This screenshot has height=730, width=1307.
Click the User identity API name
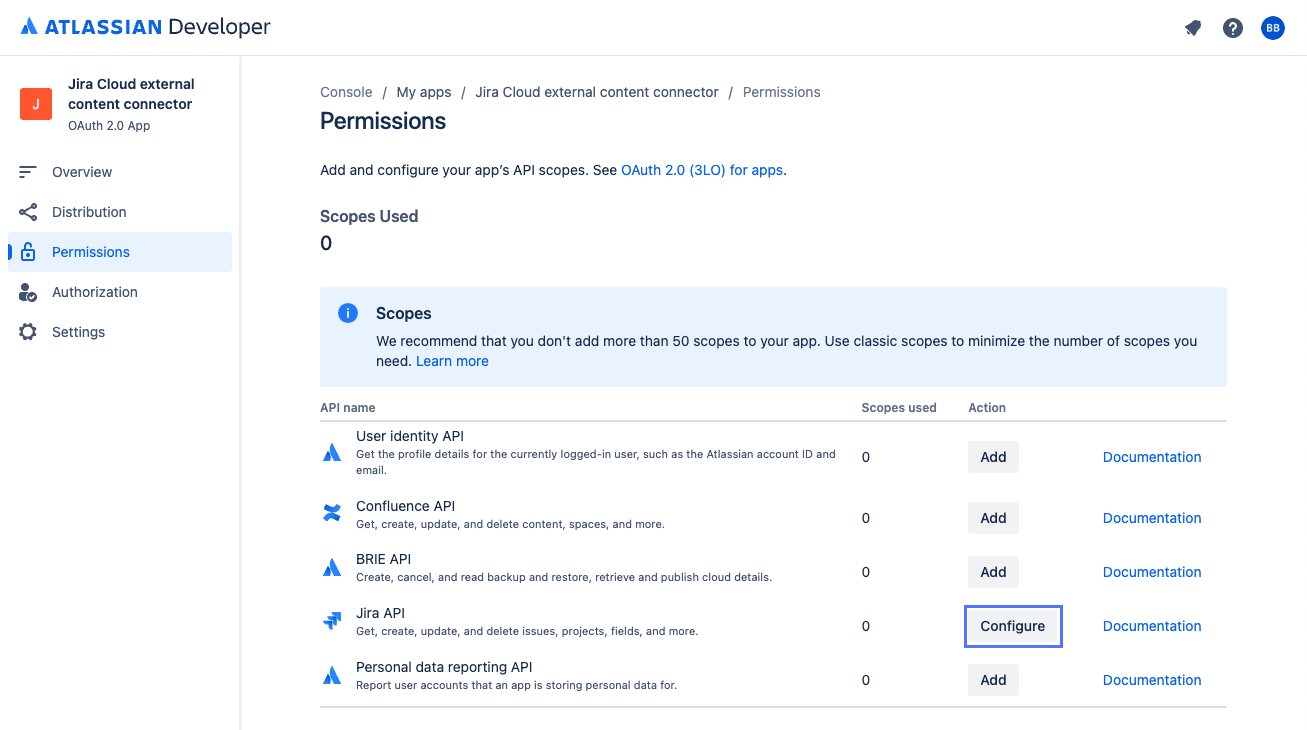pyautogui.click(x=410, y=436)
